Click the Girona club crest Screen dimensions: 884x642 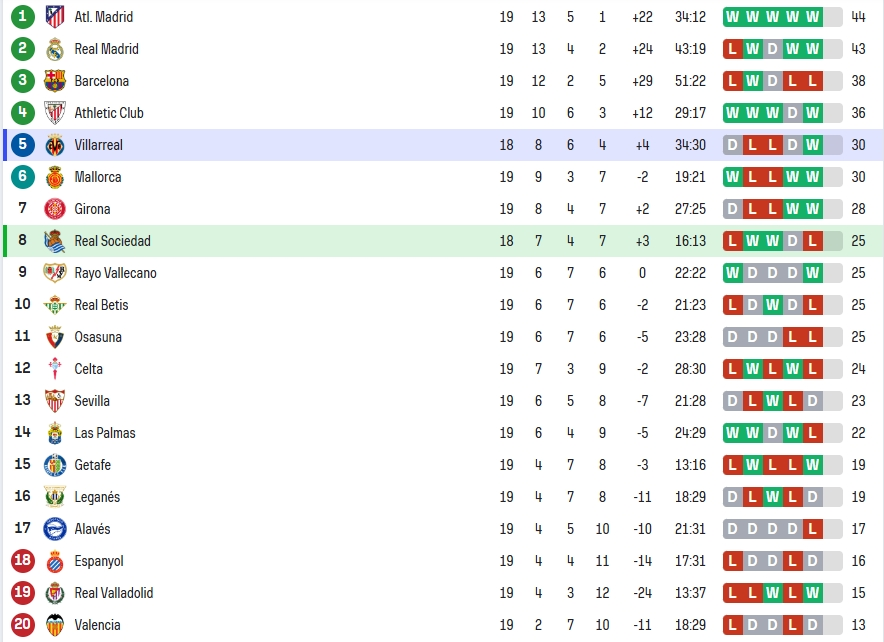coord(55,209)
